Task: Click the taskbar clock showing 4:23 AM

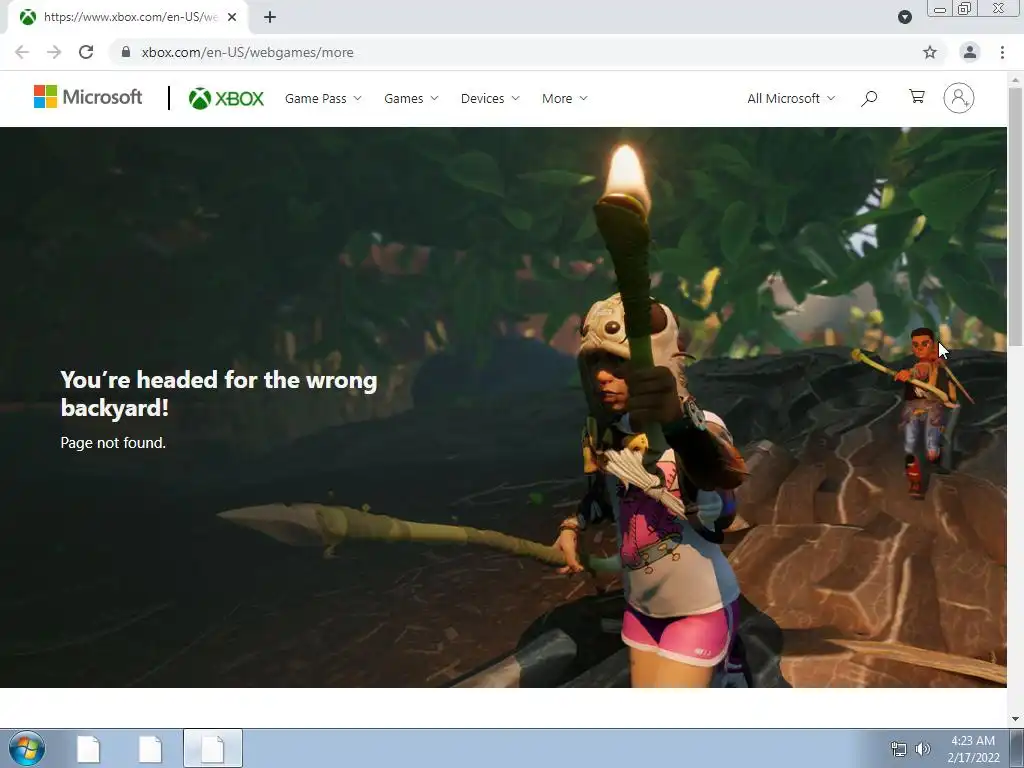Action: click(973, 749)
